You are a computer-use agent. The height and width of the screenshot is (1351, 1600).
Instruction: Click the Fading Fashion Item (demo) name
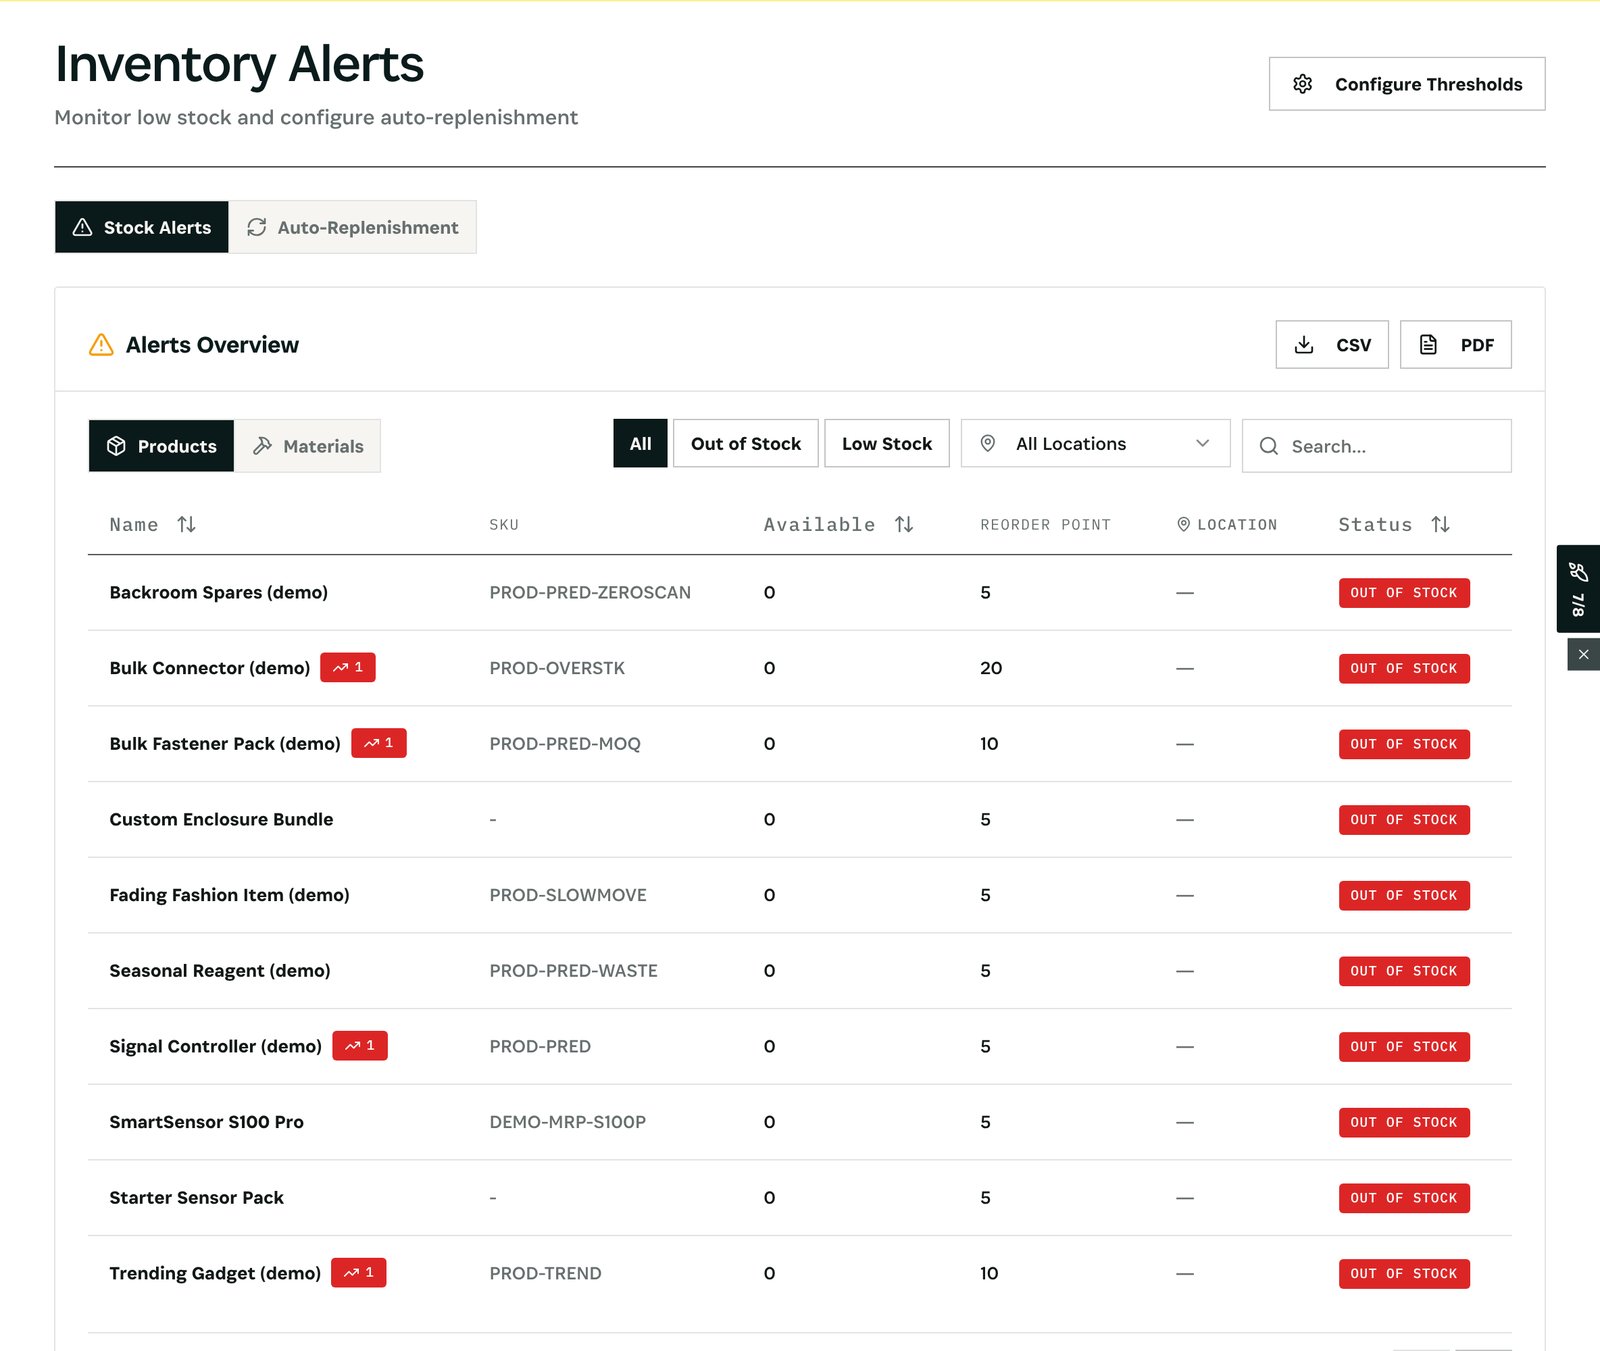tap(230, 895)
